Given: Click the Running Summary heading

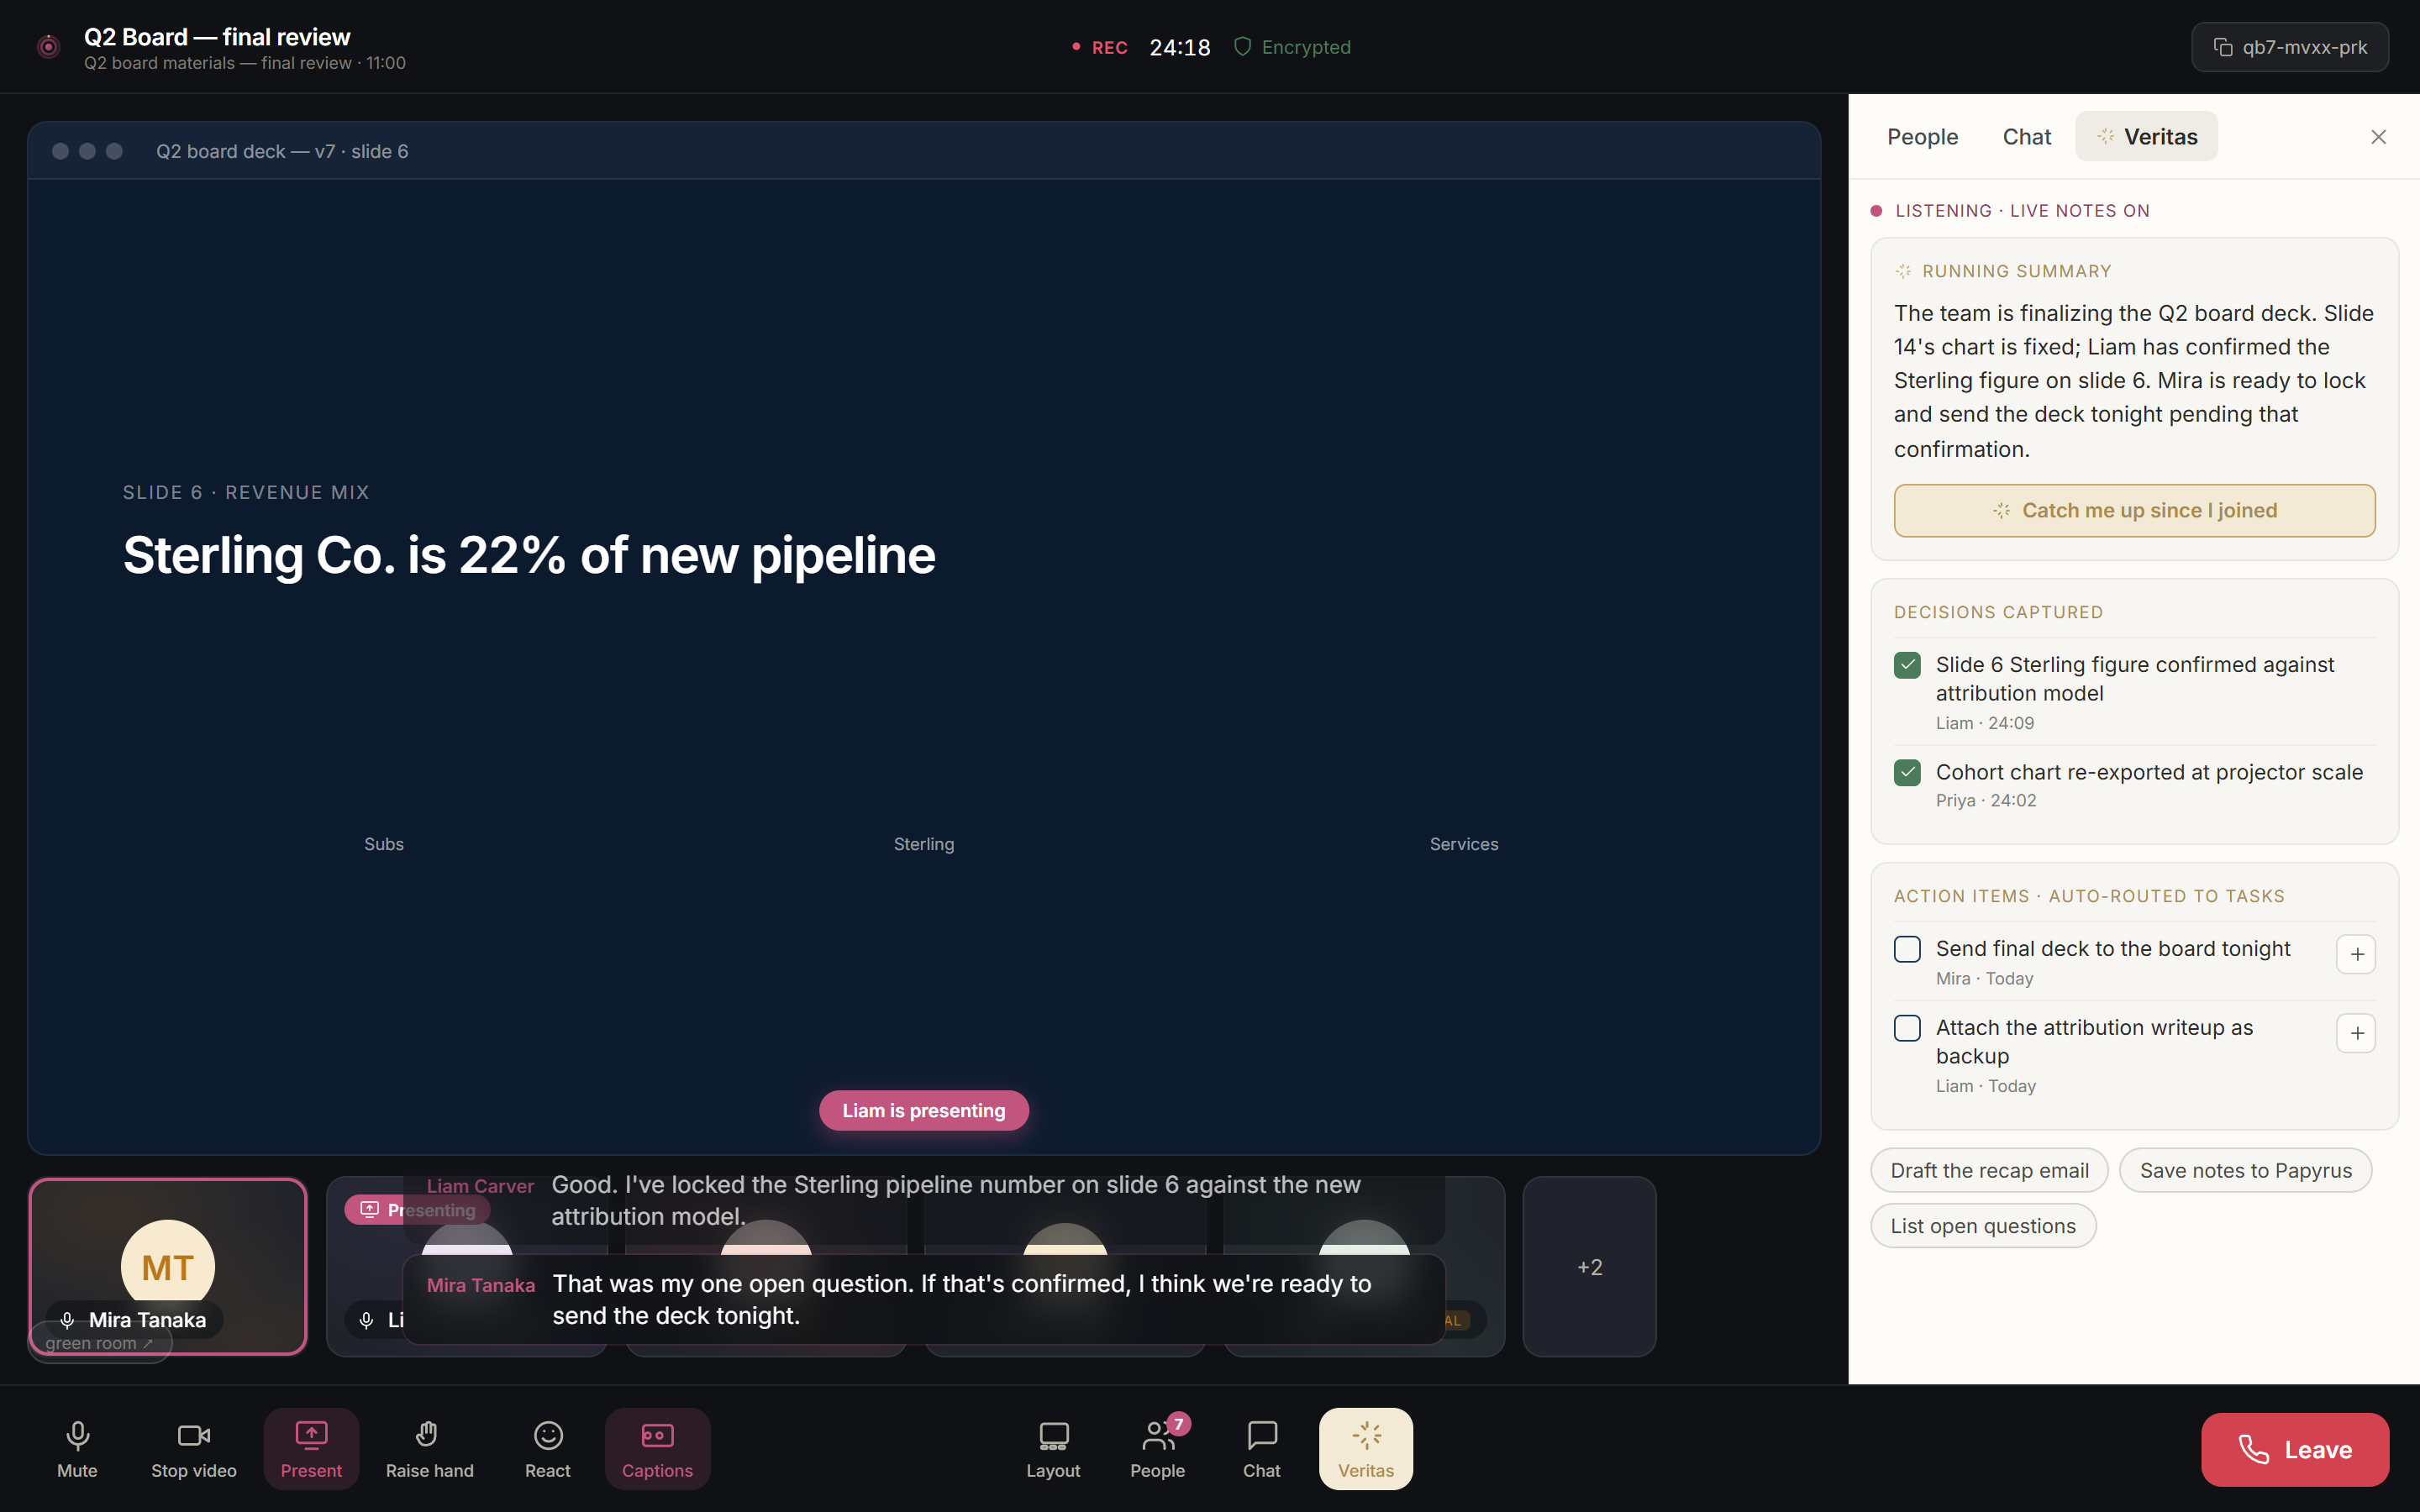Looking at the screenshot, I should [2016, 271].
